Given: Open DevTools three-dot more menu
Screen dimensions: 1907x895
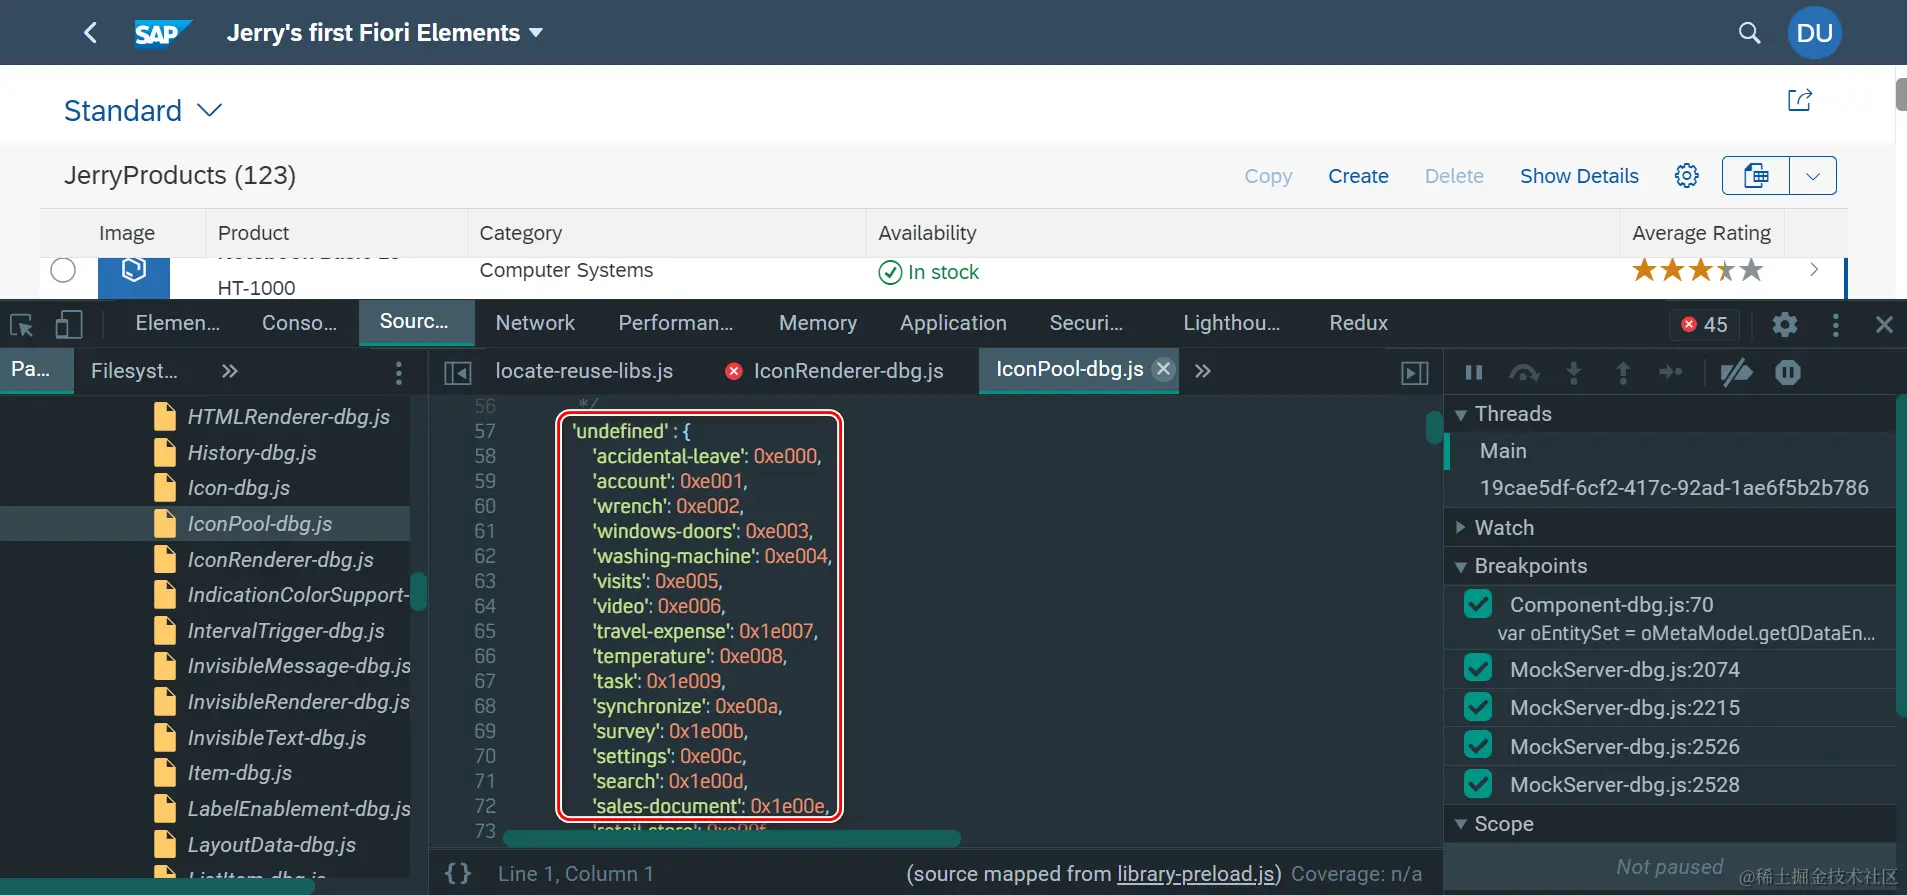Looking at the screenshot, I should [1835, 324].
